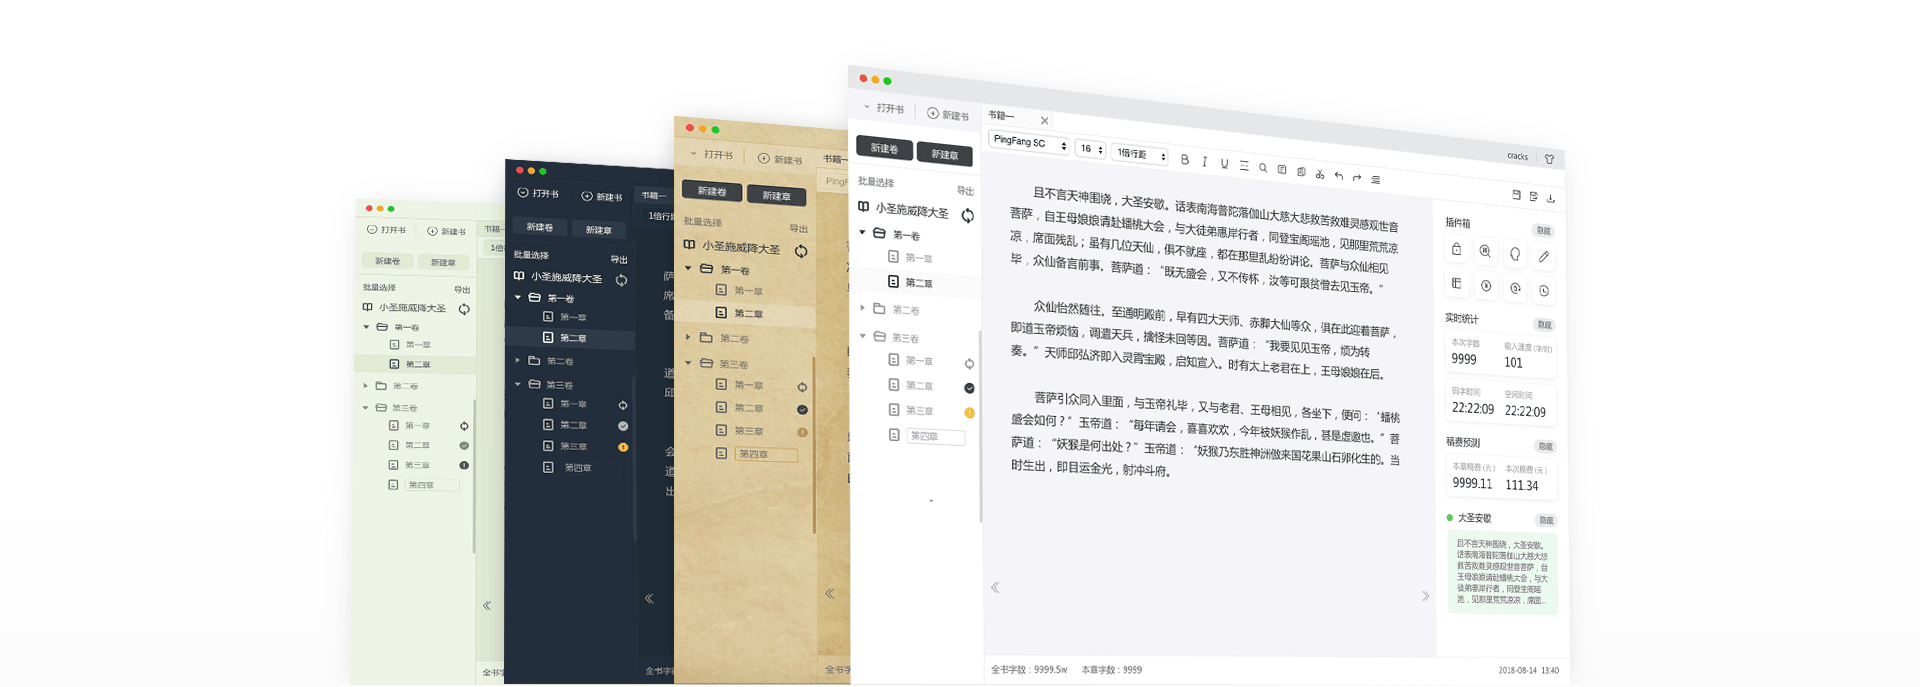Hide the 稿费预测 panel
1920x687 pixels.
click(x=1545, y=446)
